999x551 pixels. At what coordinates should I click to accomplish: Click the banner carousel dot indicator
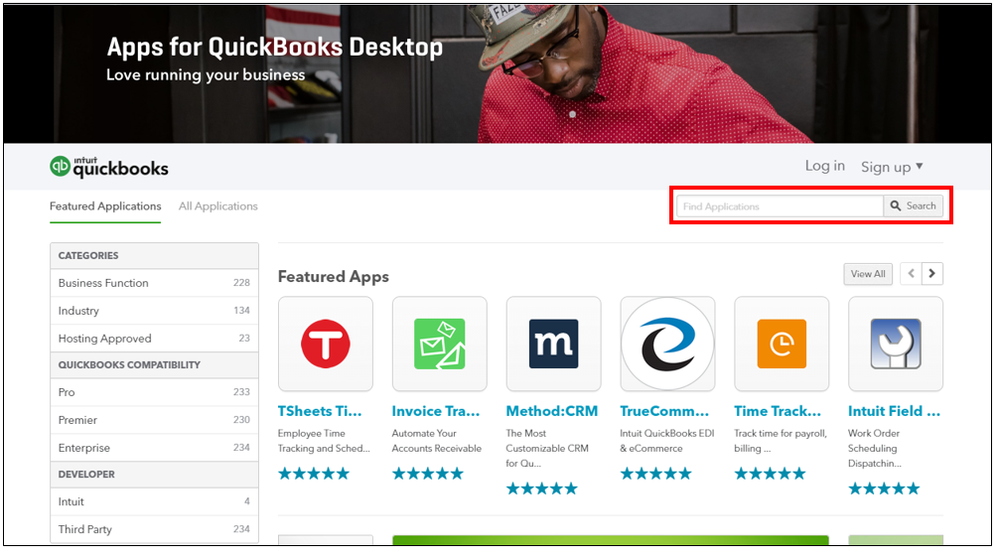[572, 115]
